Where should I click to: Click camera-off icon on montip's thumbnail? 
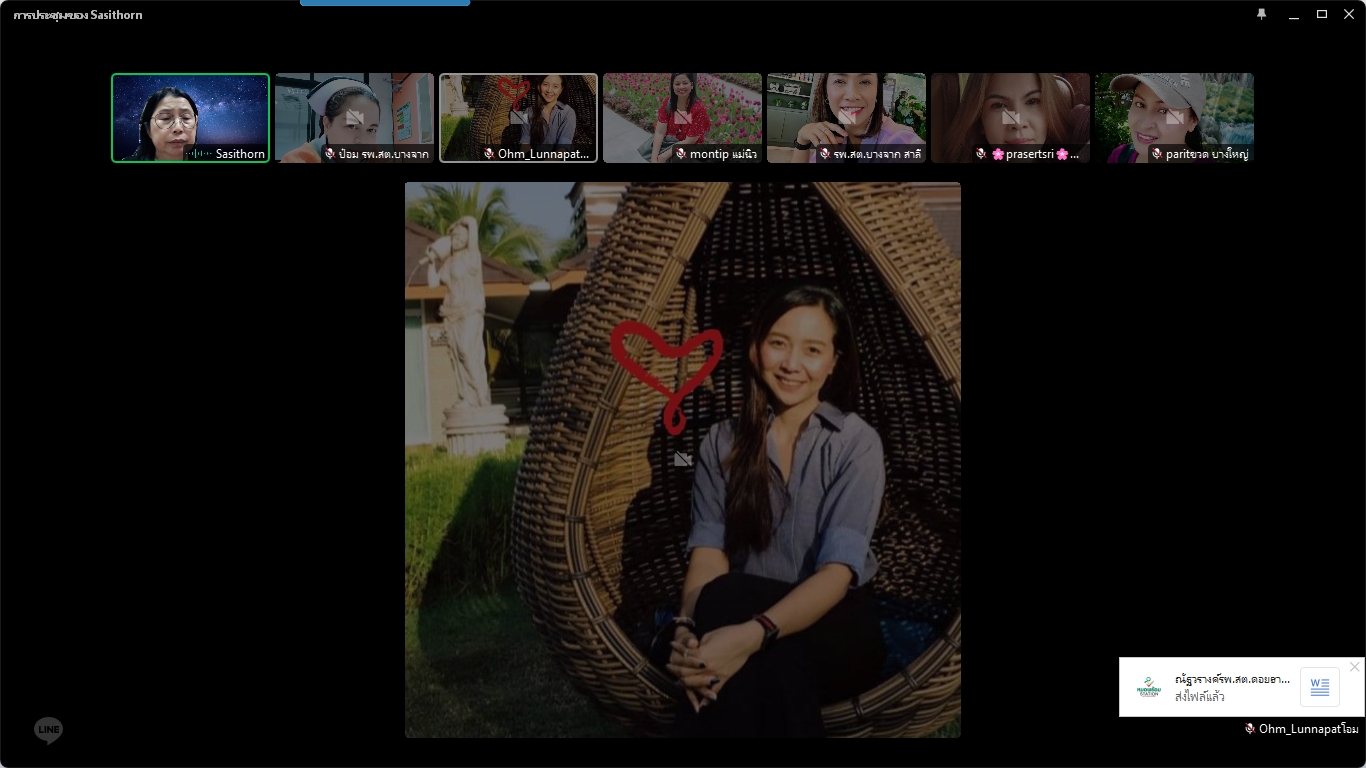pos(682,117)
